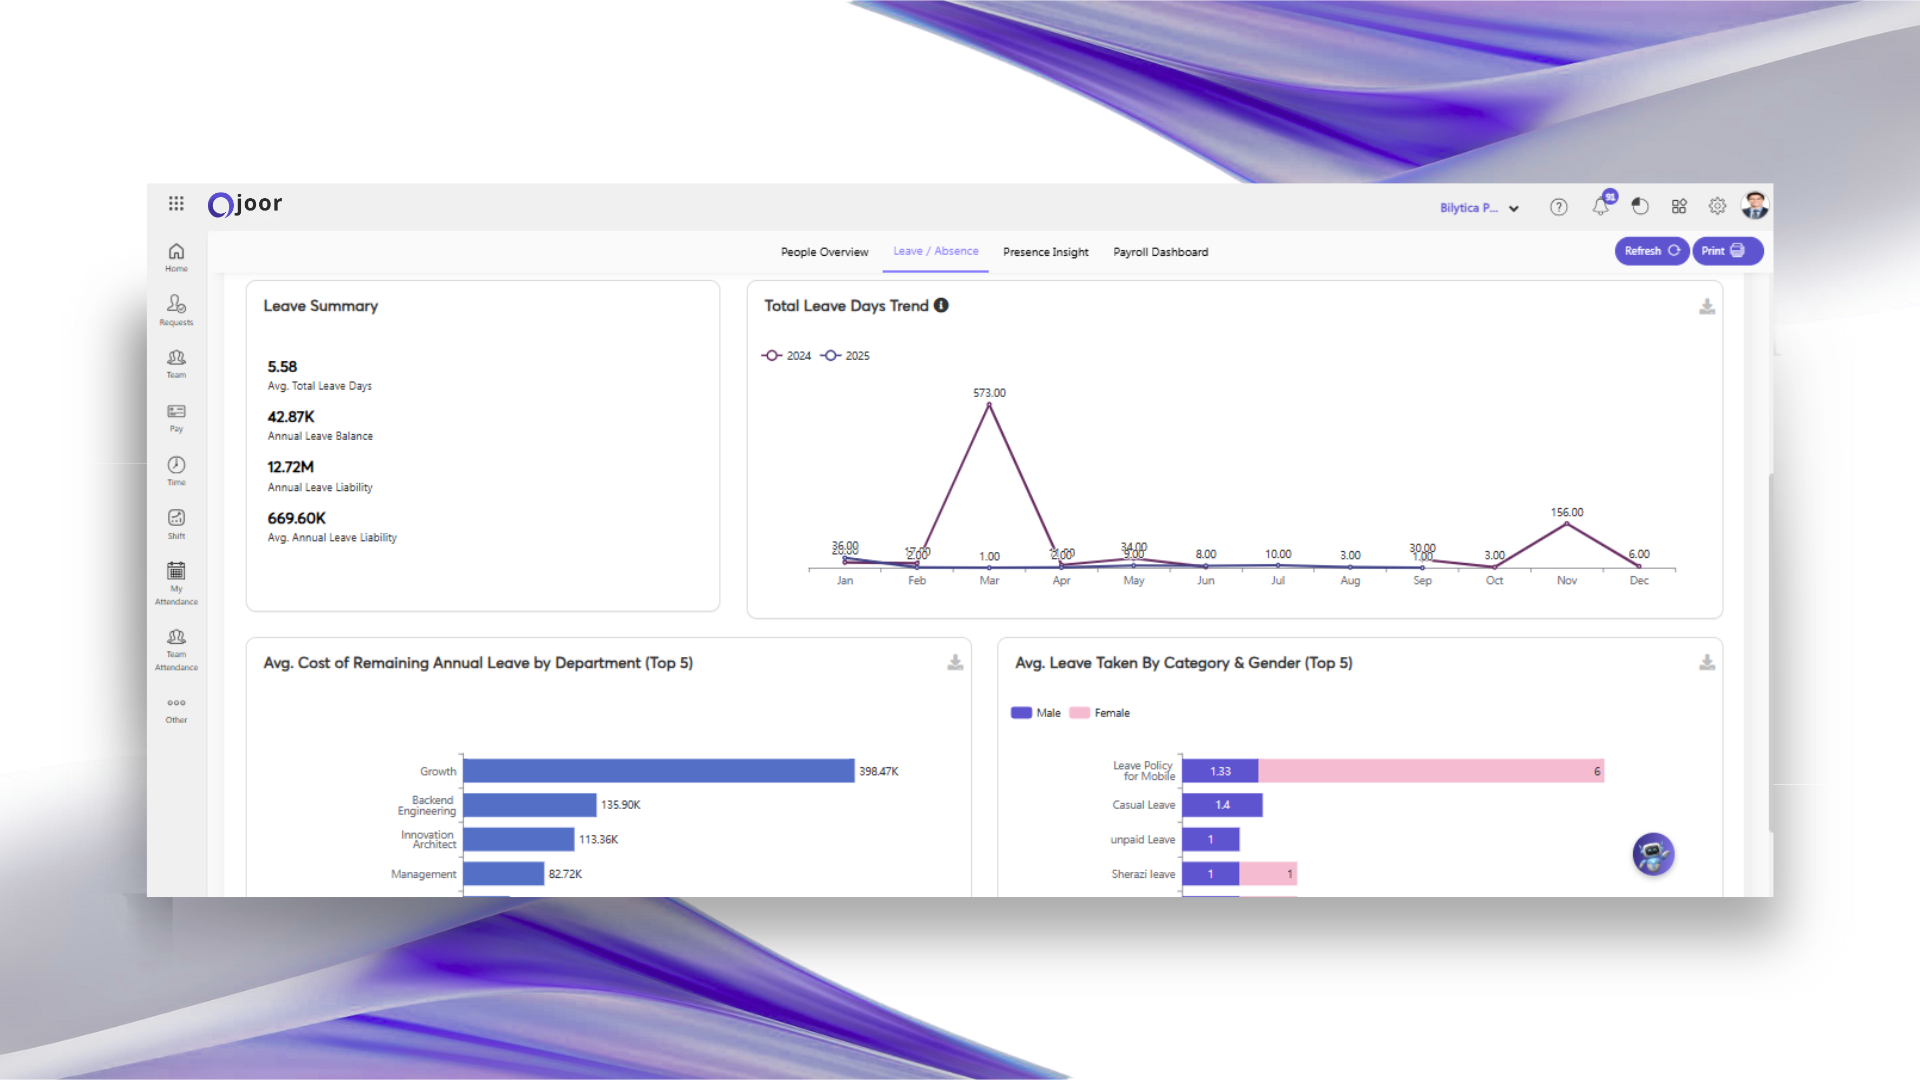Screen dimensions: 1920x1080
Task: Download the Total Leave Days Trend chart
Action: [x=1707, y=307]
